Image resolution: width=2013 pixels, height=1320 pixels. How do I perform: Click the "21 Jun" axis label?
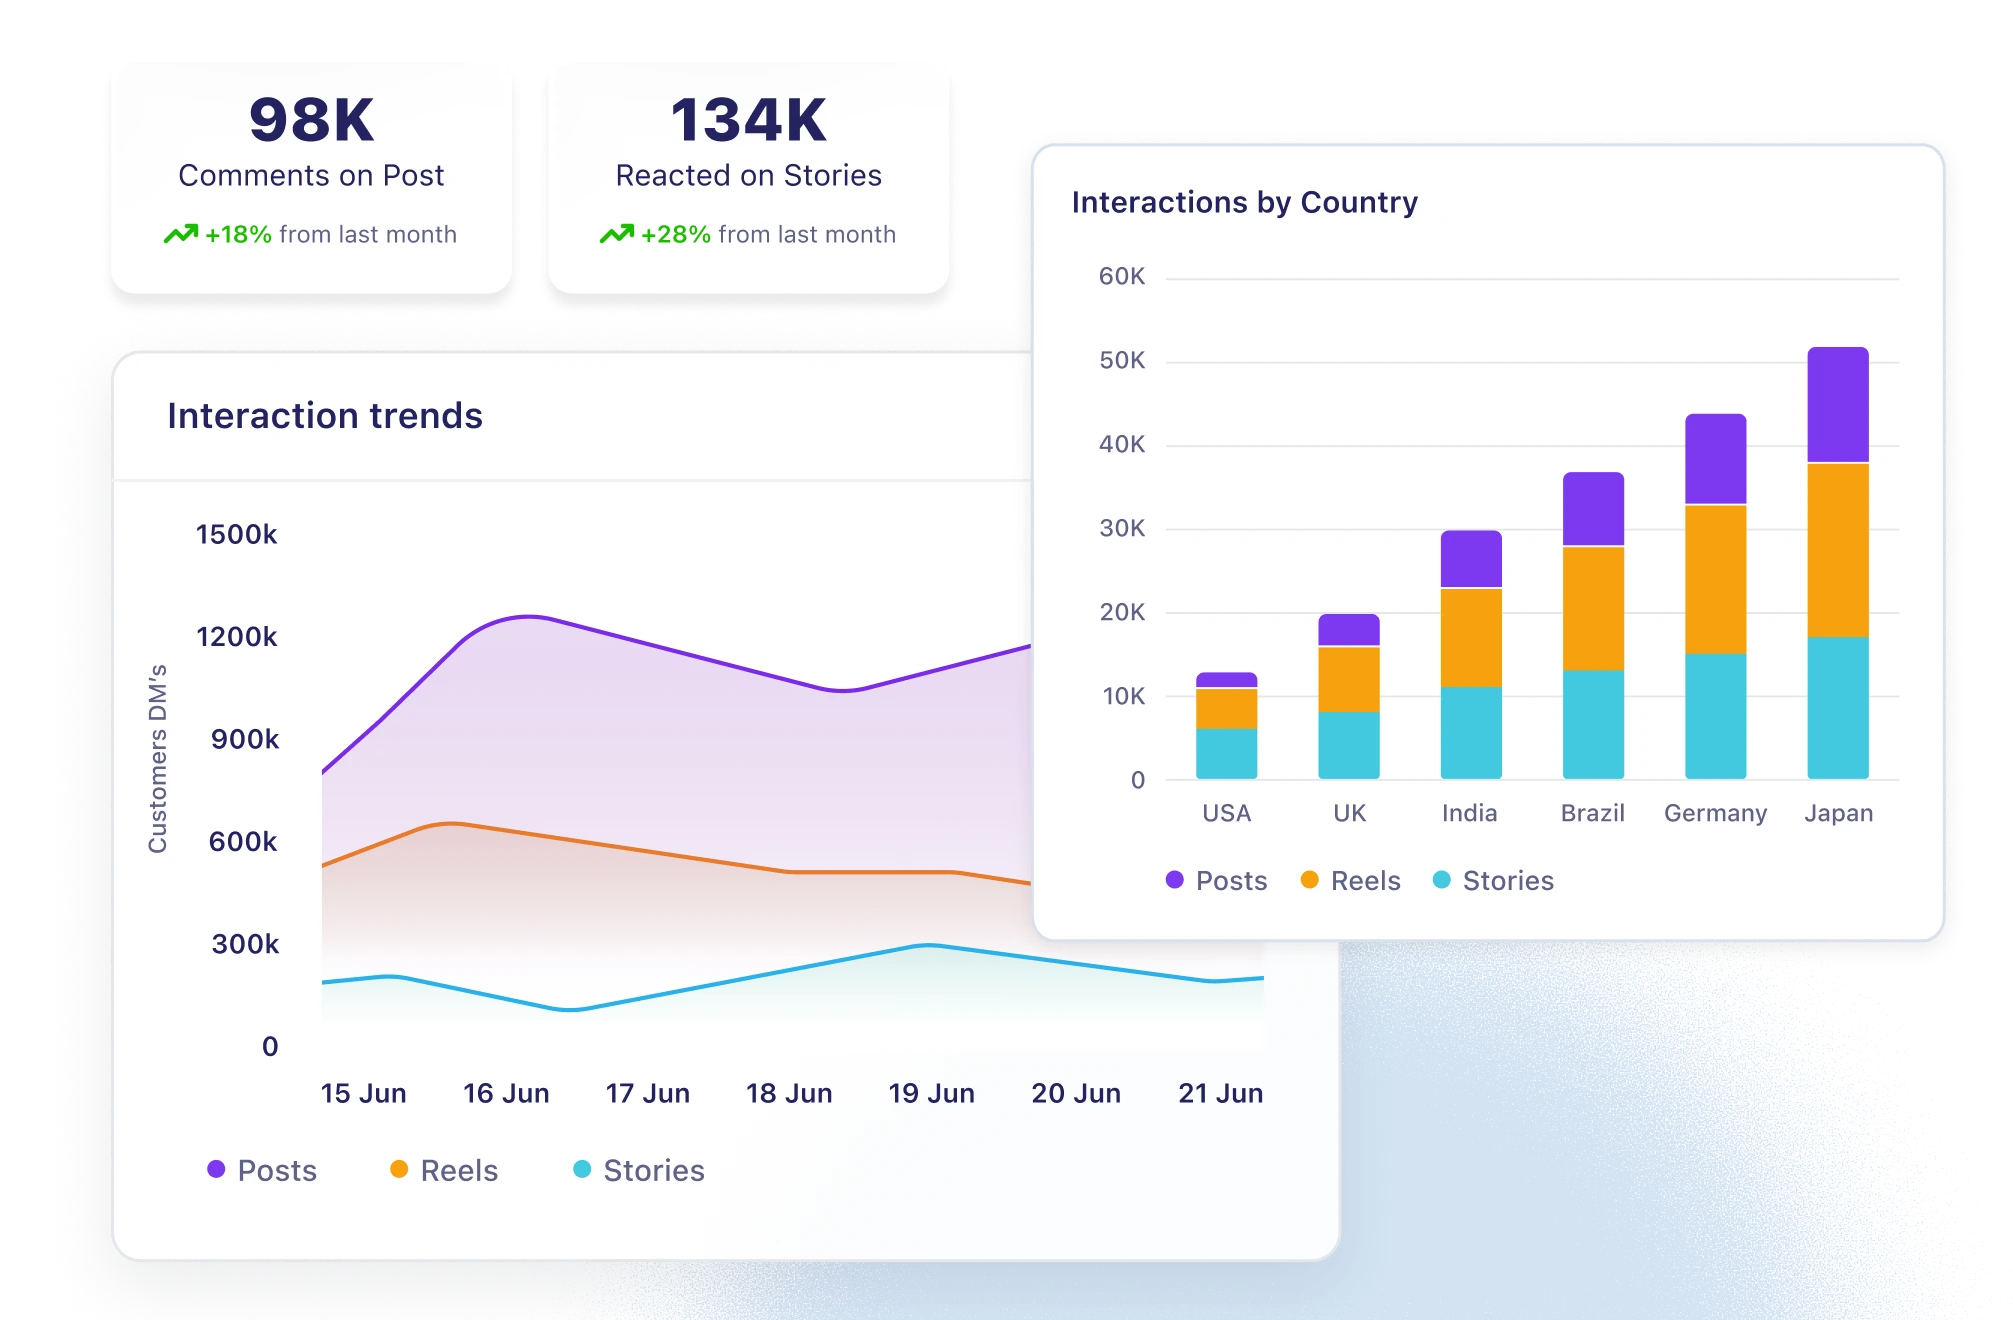(x=1221, y=1093)
